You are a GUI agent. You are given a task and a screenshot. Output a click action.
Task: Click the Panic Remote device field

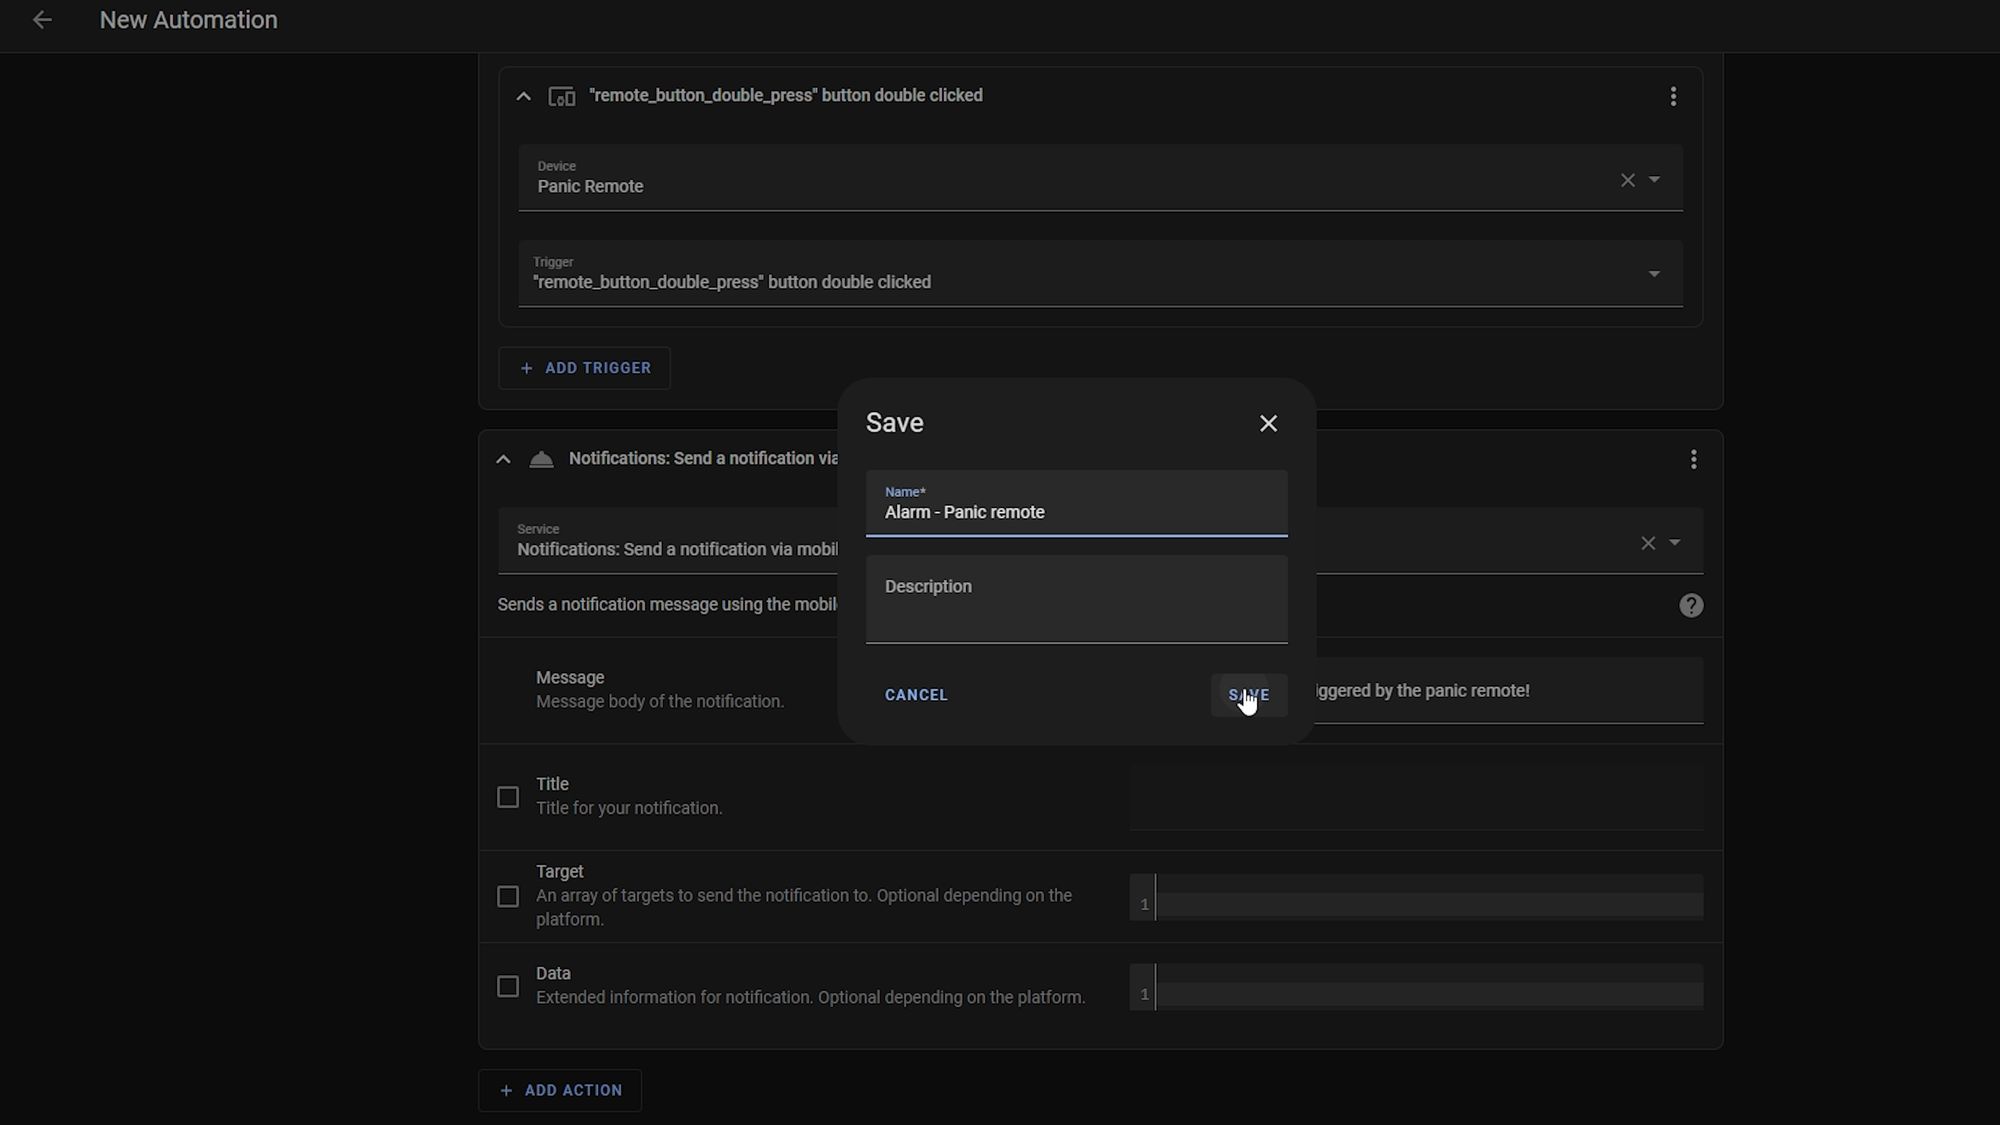tap(1100, 178)
